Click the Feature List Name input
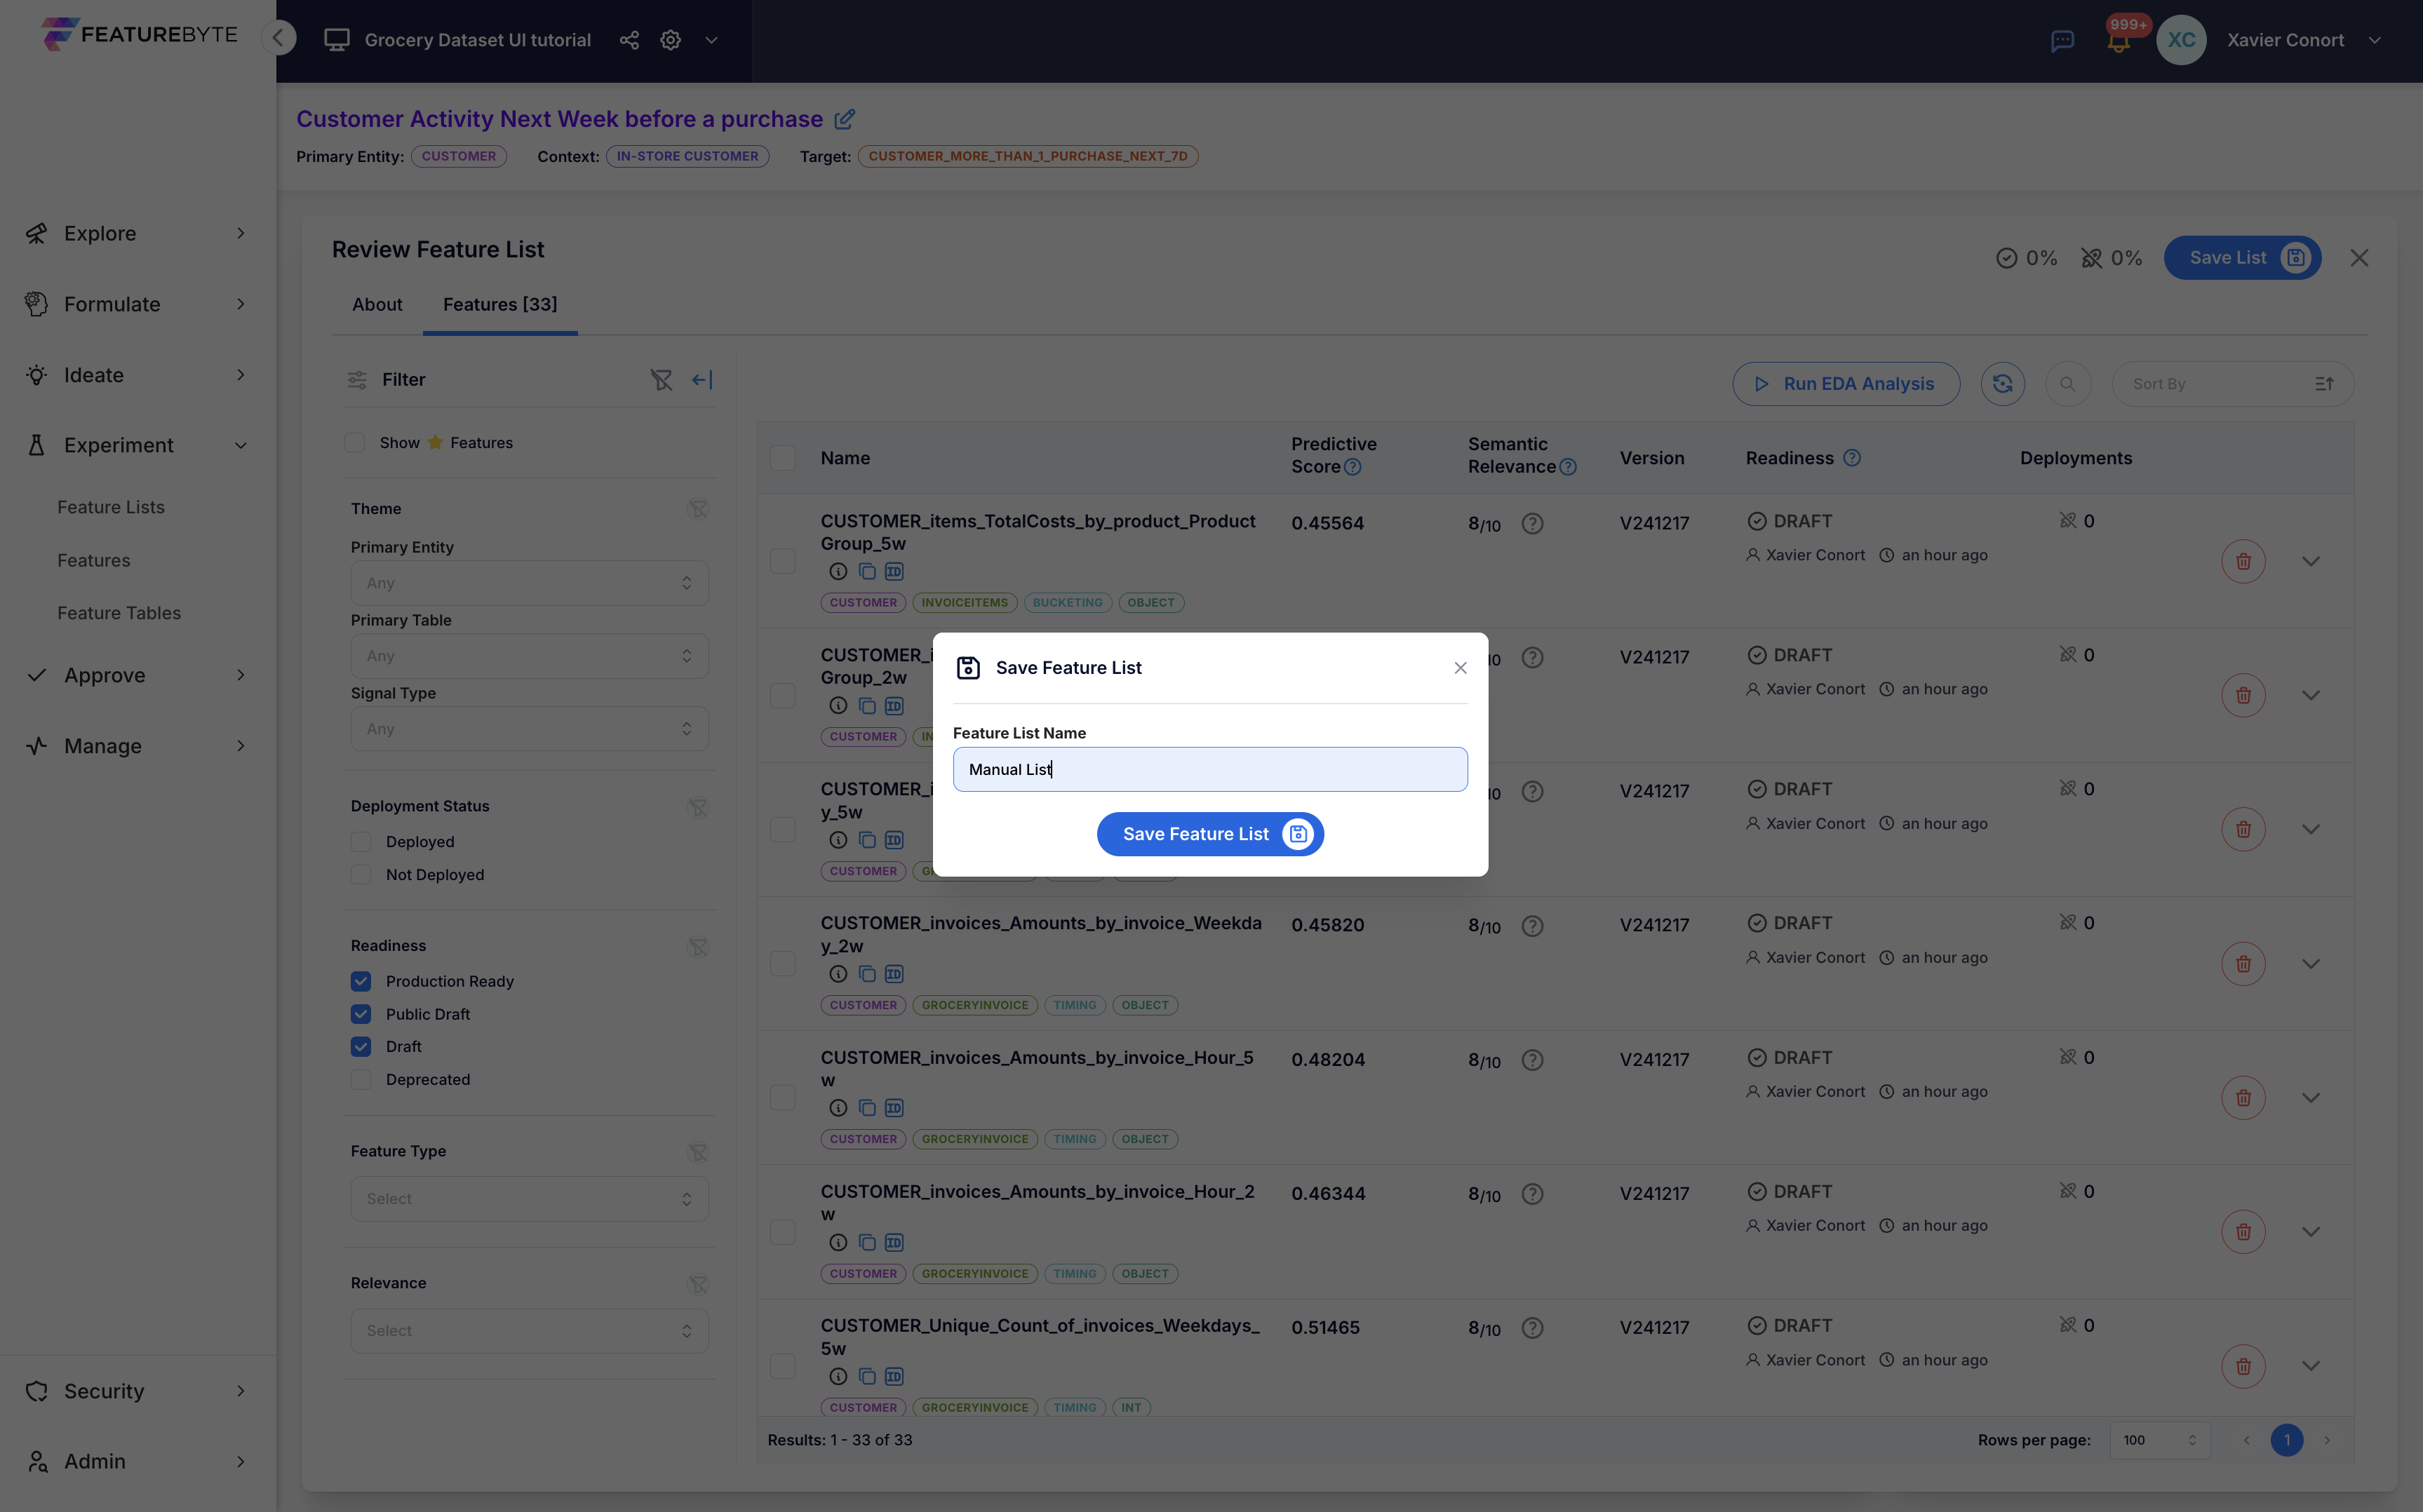2423x1512 pixels. click(x=1210, y=769)
